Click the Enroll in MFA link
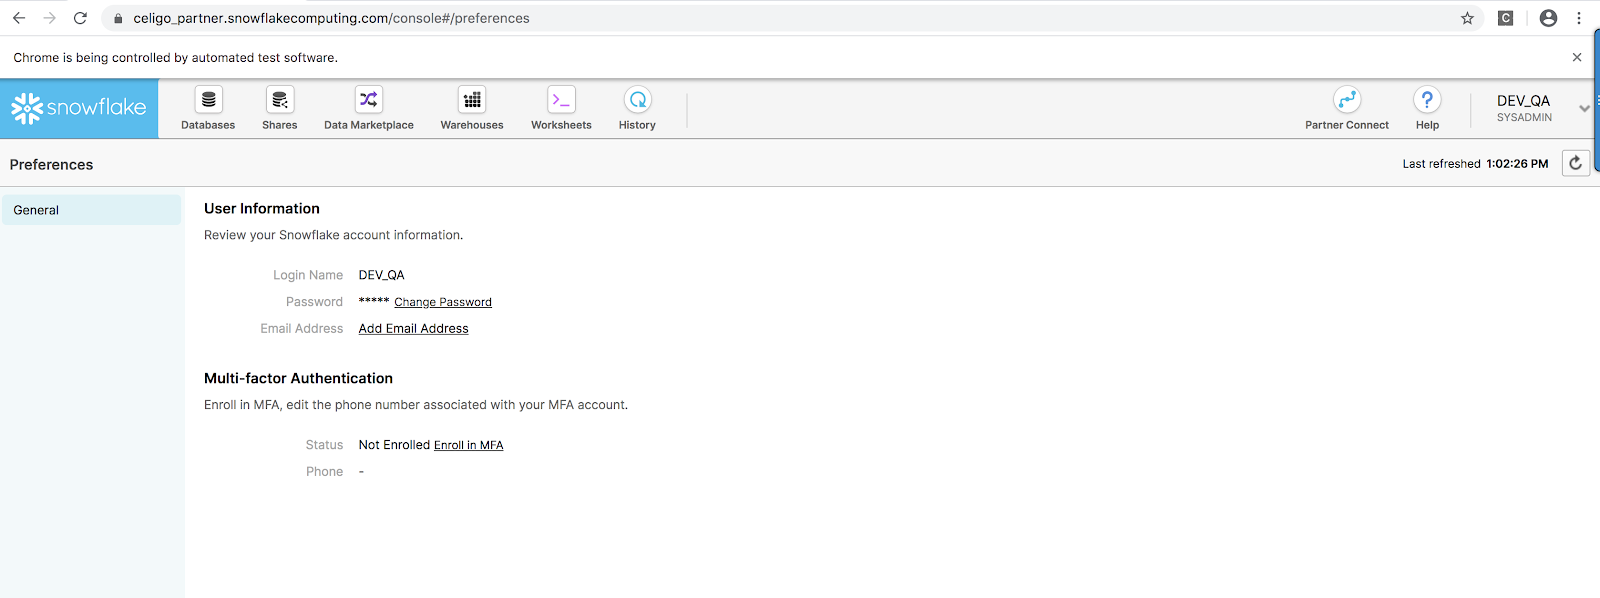This screenshot has height=598, width=1600. (x=468, y=446)
